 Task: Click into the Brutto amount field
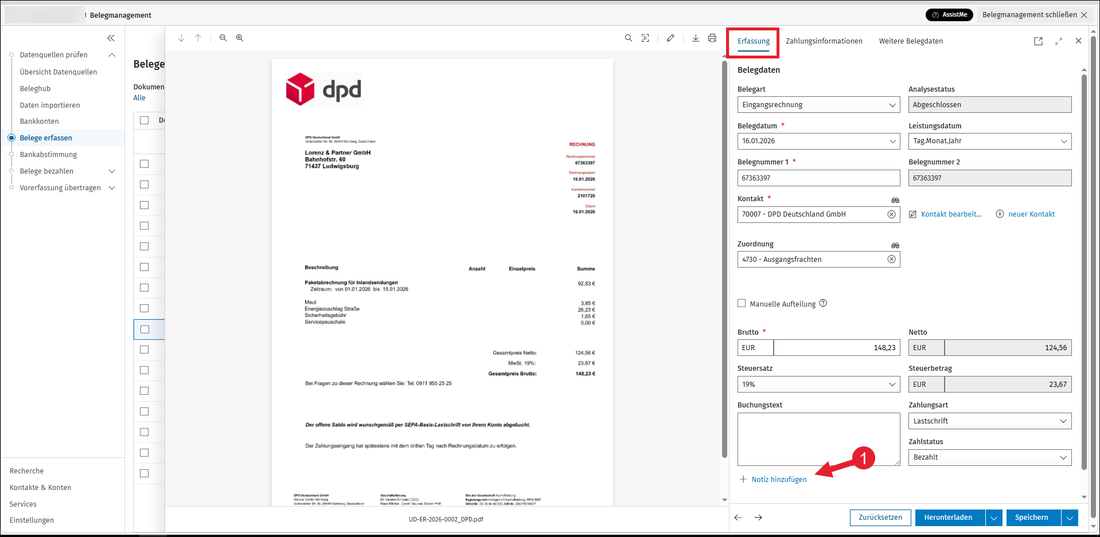(x=836, y=347)
